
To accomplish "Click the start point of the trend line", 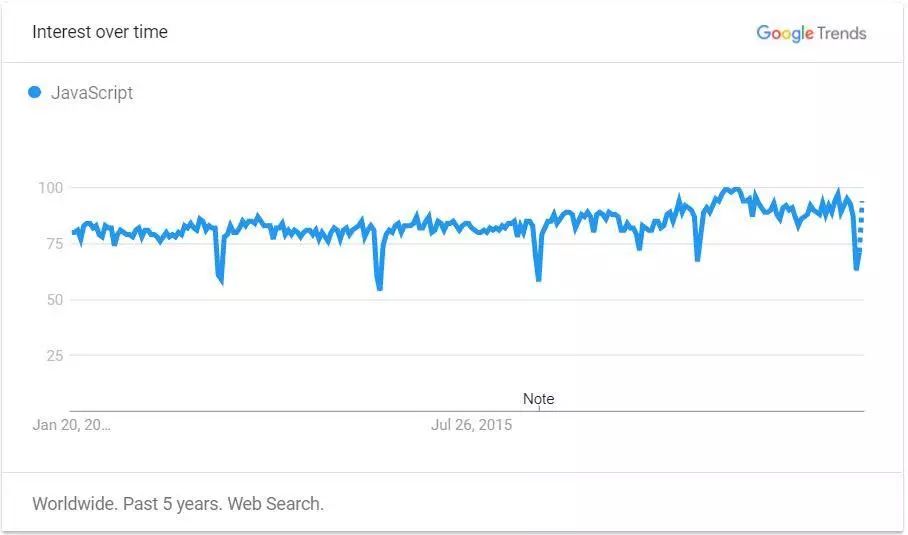I will pos(72,232).
